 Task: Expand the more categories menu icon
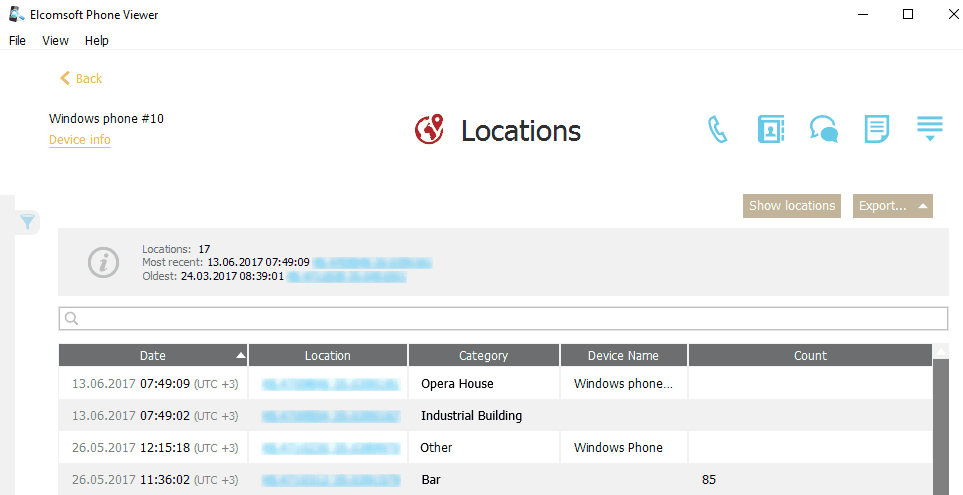[930, 129]
